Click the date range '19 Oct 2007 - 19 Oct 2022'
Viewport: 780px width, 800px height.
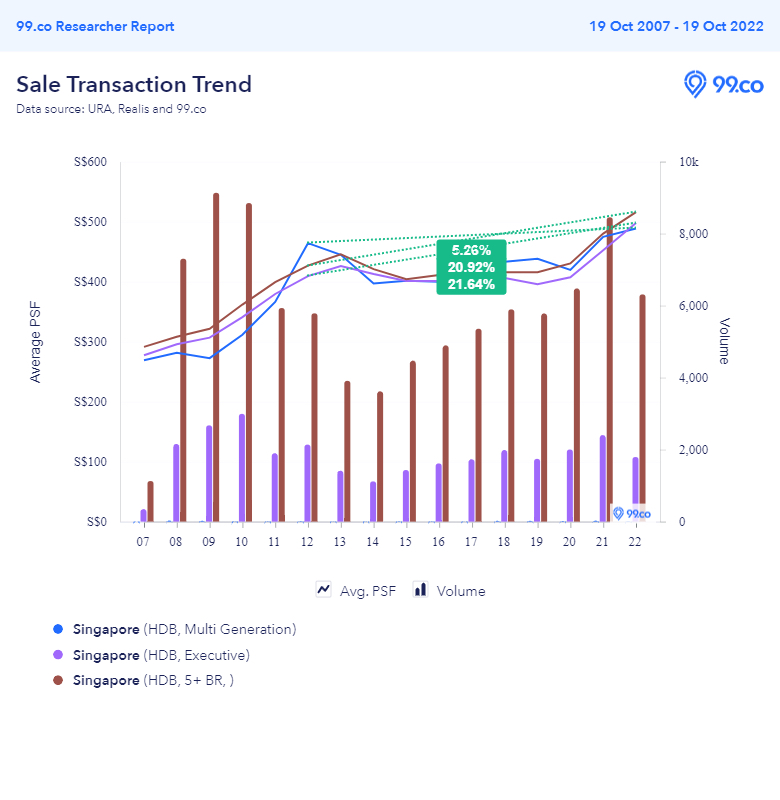[x=676, y=26]
